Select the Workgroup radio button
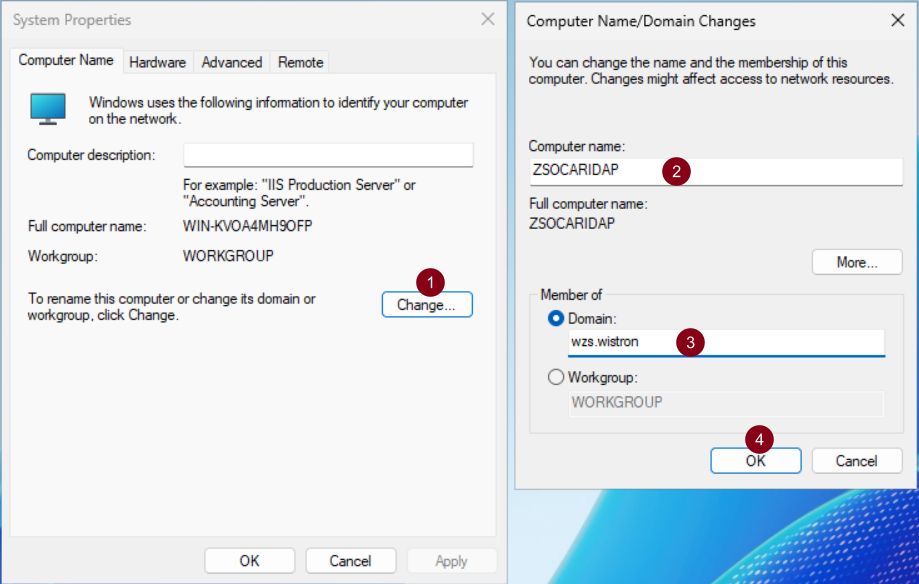The image size is (919, 584). click(x=556, y=378)
